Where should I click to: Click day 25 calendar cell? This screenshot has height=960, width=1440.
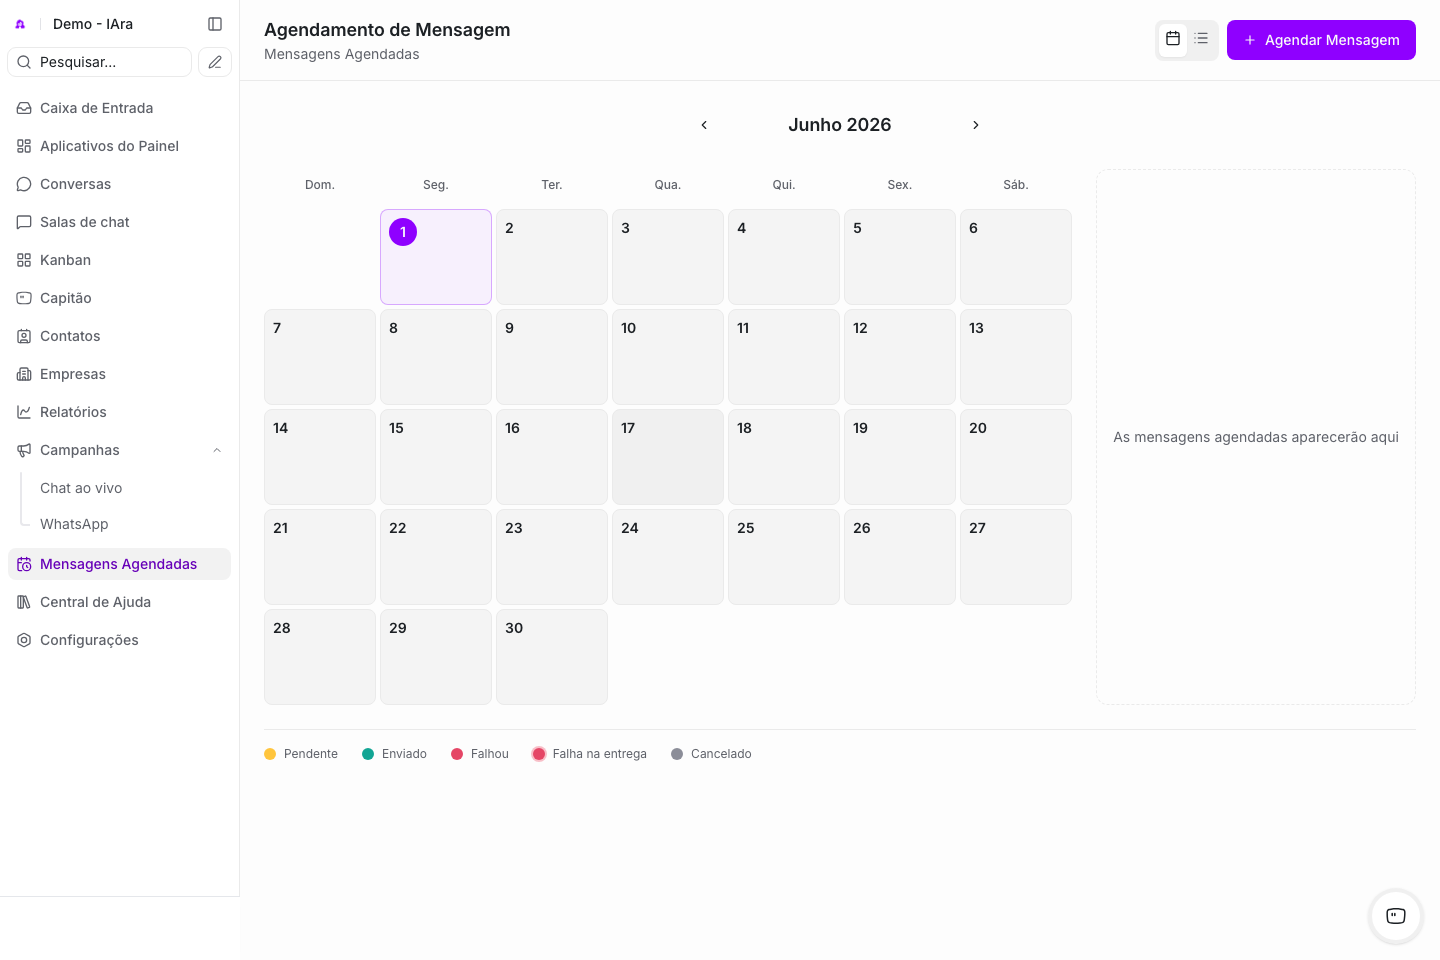coord(784,557)
